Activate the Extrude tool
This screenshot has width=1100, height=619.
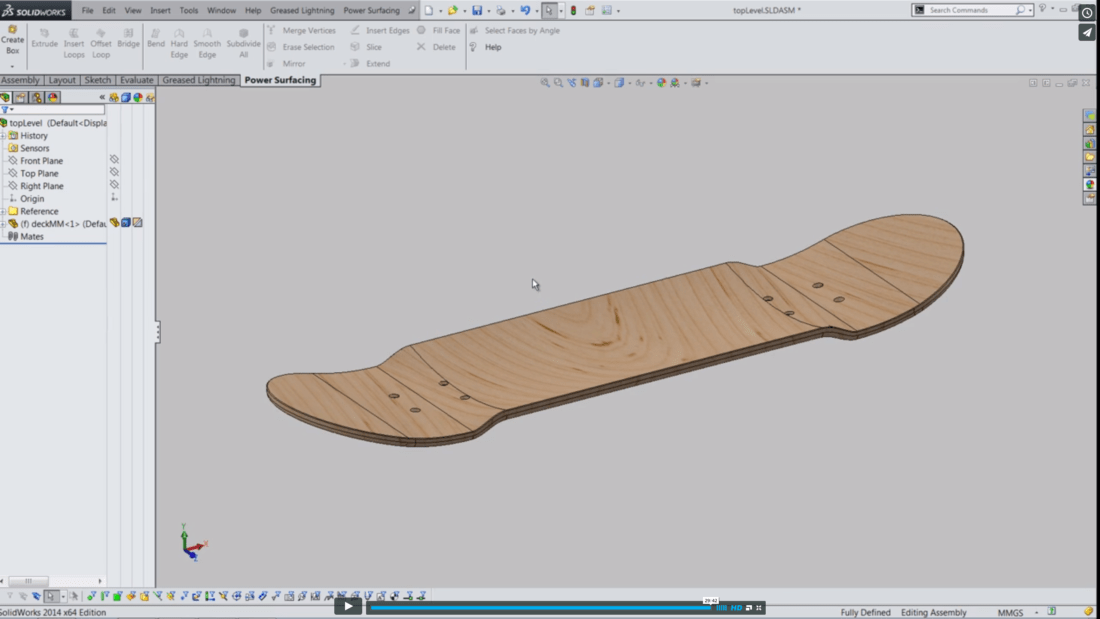tap(44, 40)
